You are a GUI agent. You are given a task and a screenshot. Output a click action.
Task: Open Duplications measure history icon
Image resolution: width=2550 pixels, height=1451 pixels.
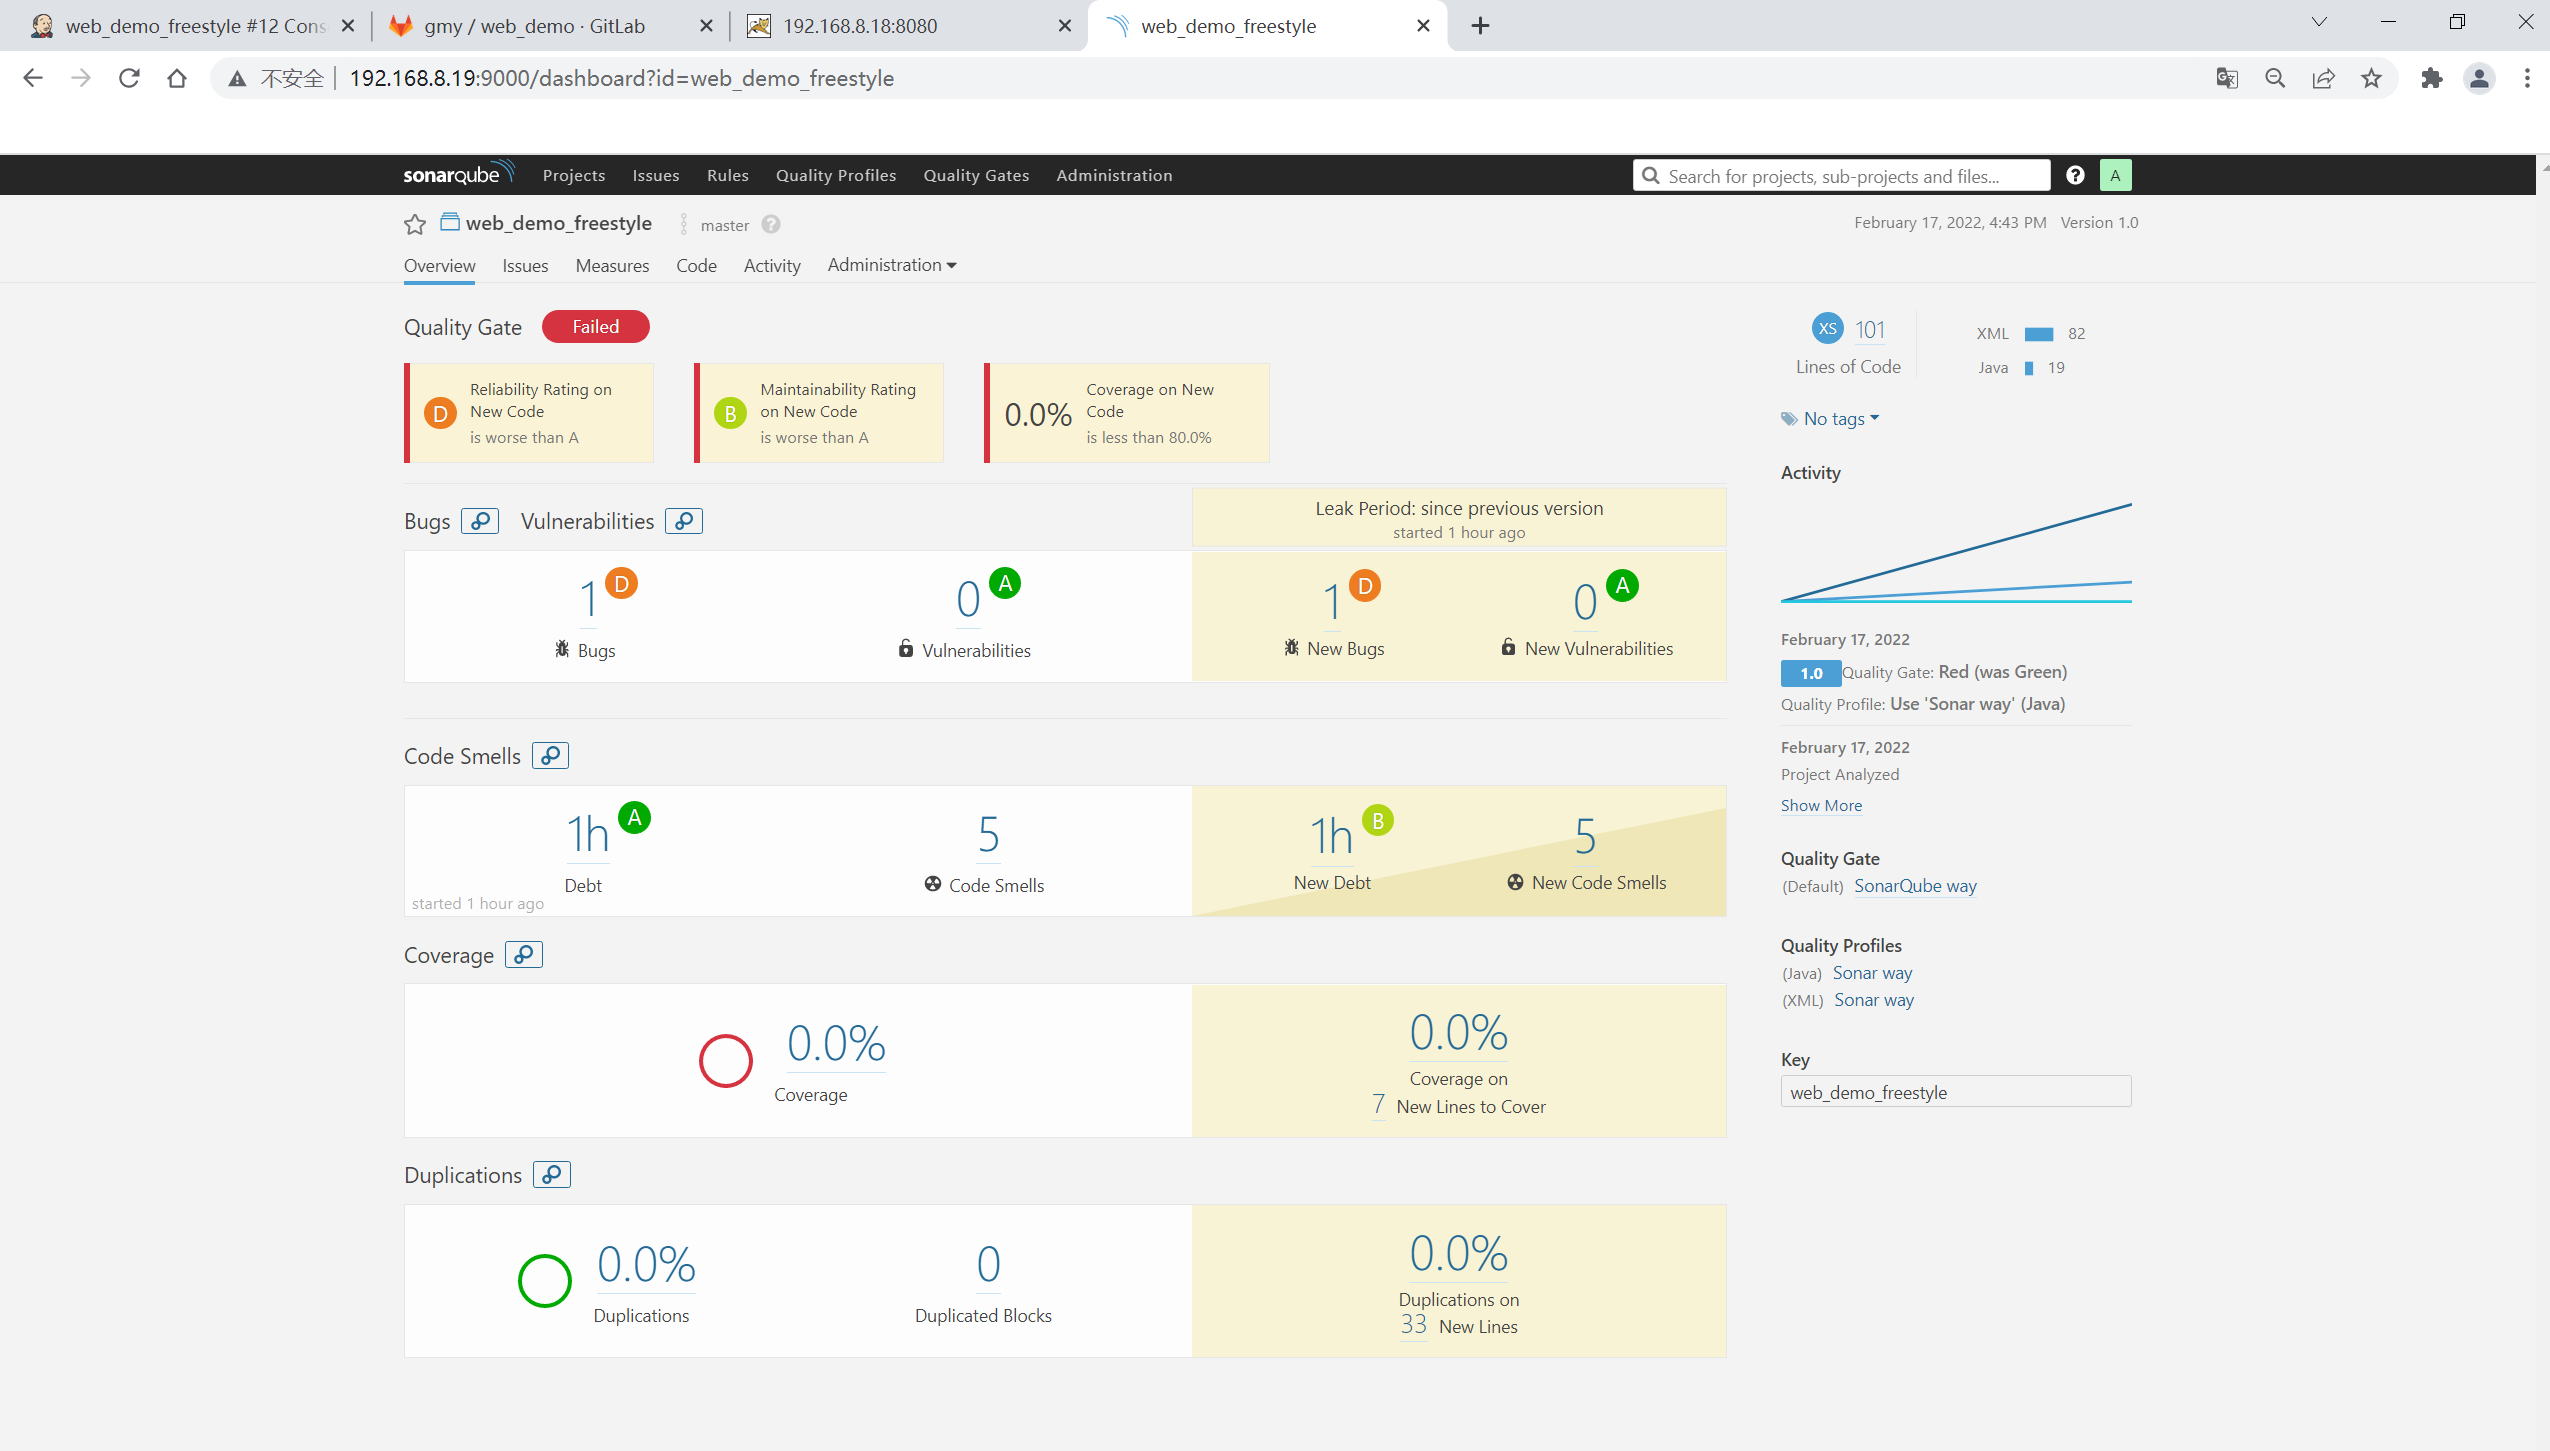(x=552, y=1175)
